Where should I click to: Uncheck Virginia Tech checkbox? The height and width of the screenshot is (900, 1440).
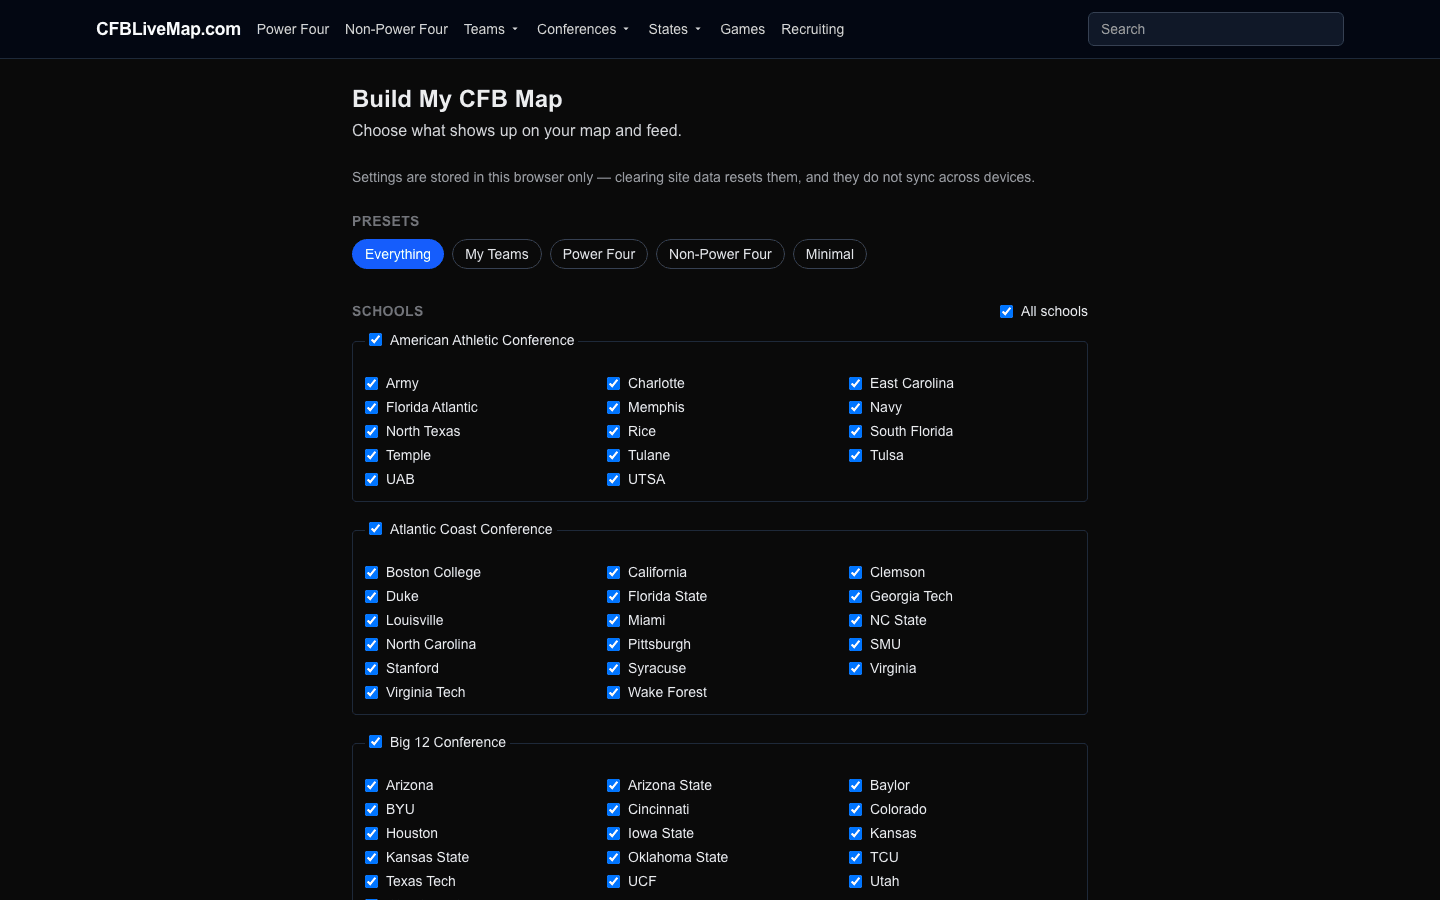point(371,692)
